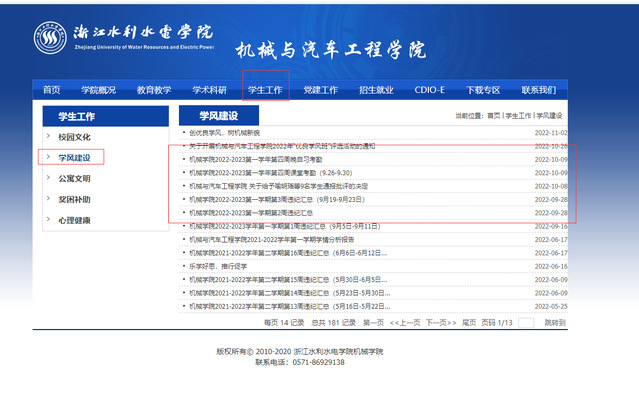
Task: Open 联系我们 navigation item
Action: 539,90
